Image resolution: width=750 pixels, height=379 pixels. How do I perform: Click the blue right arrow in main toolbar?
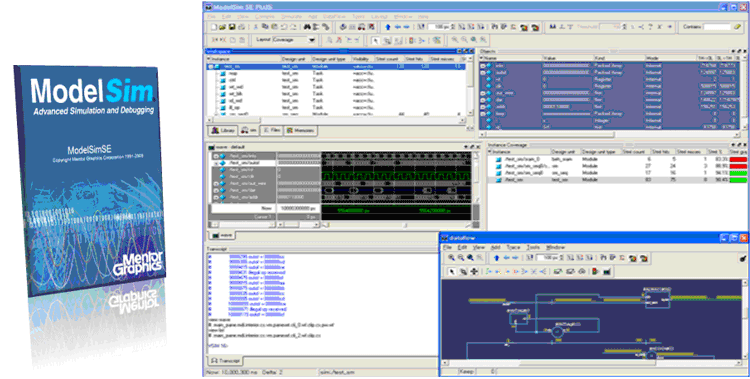pos(407,27)
